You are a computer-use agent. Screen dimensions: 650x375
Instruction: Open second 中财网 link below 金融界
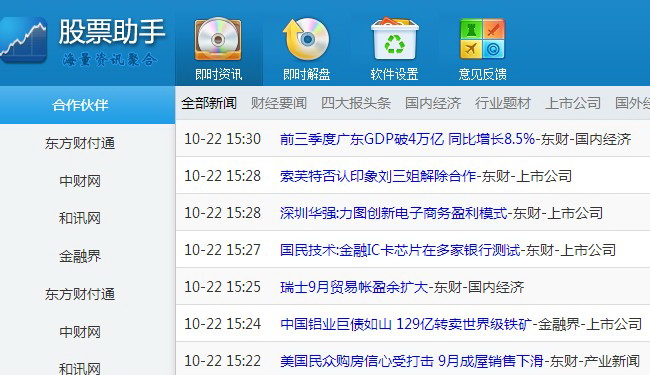tap(80, 332)
